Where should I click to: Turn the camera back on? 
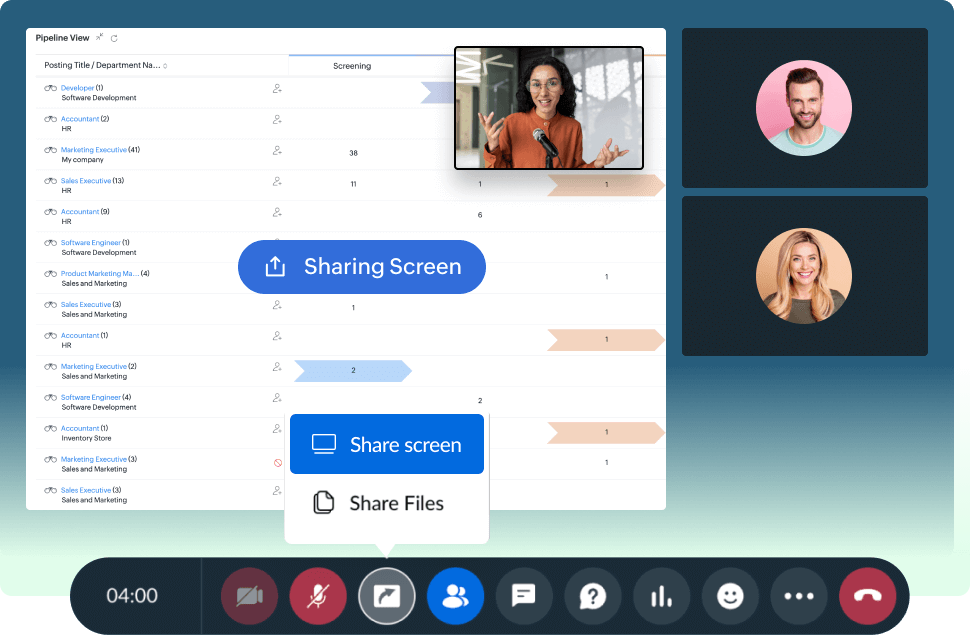tap(249, 595)
